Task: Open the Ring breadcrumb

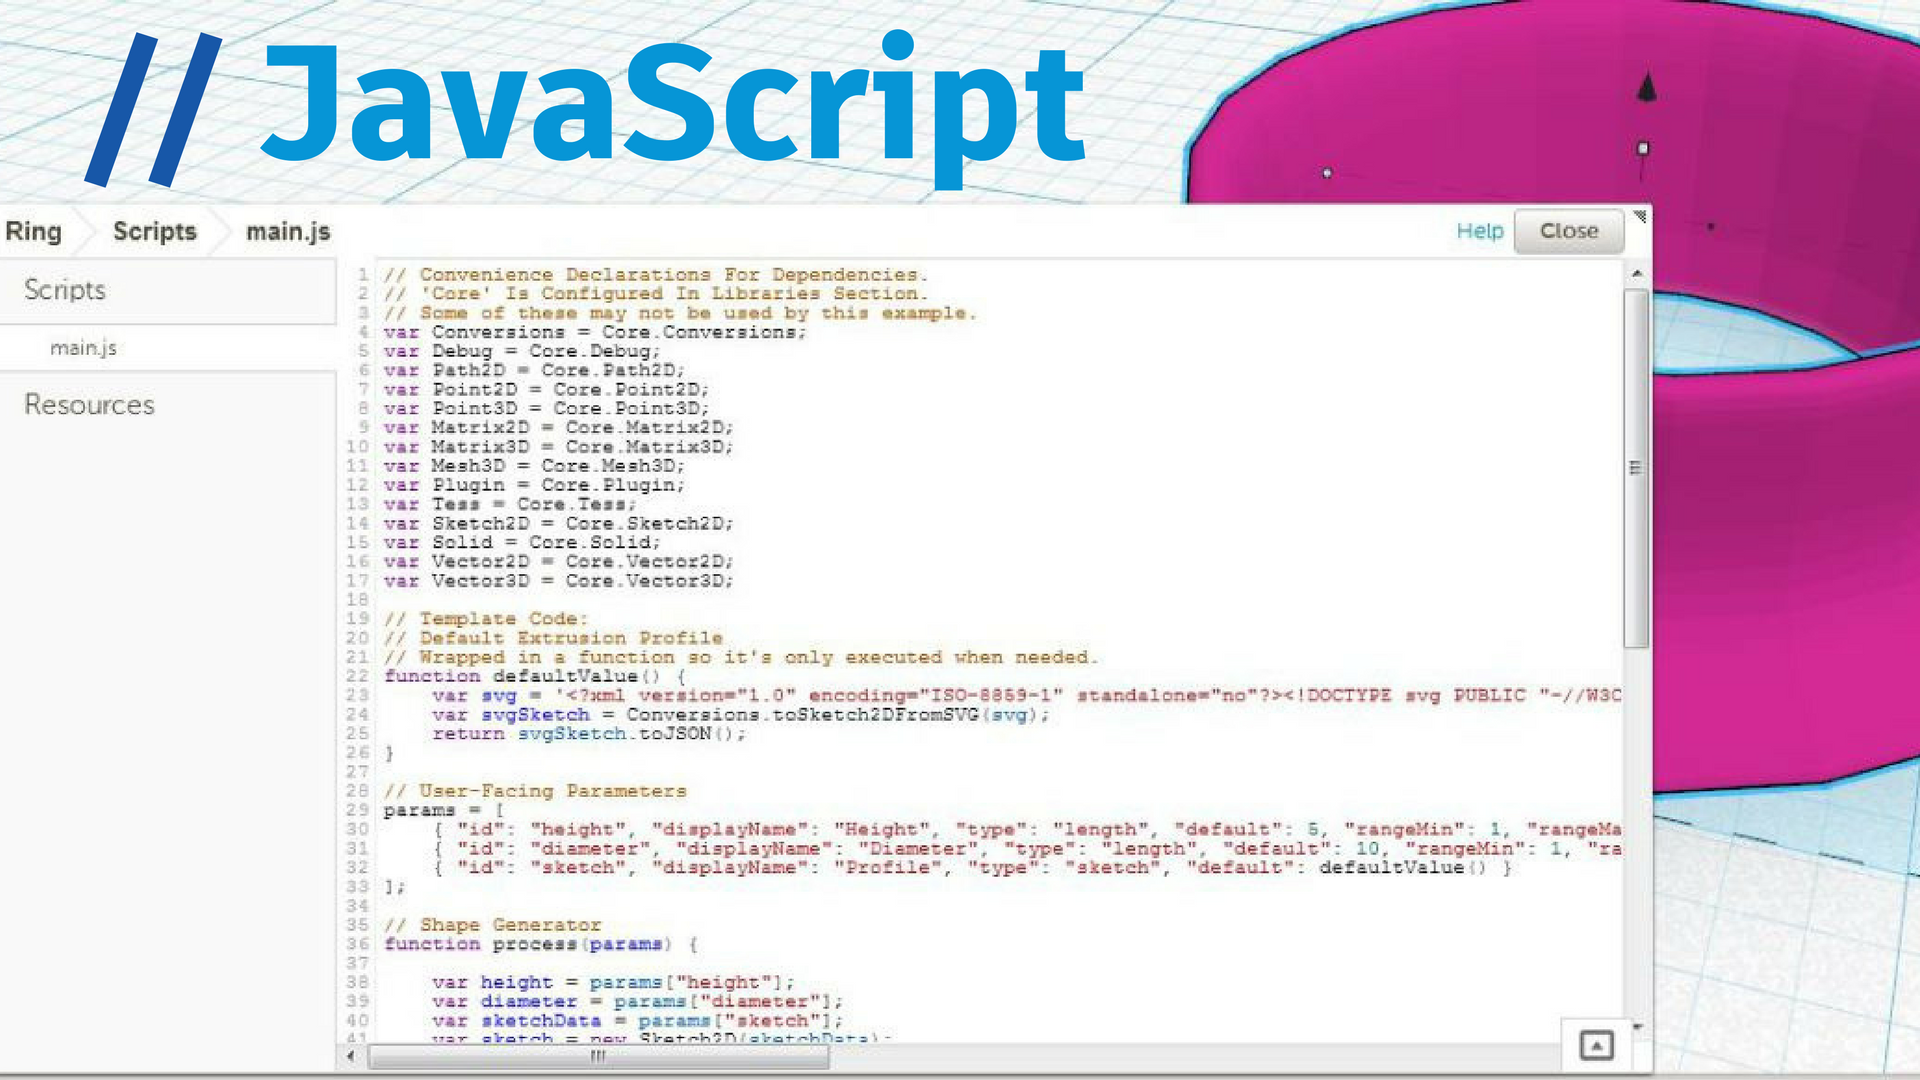Action: [34, 232]
